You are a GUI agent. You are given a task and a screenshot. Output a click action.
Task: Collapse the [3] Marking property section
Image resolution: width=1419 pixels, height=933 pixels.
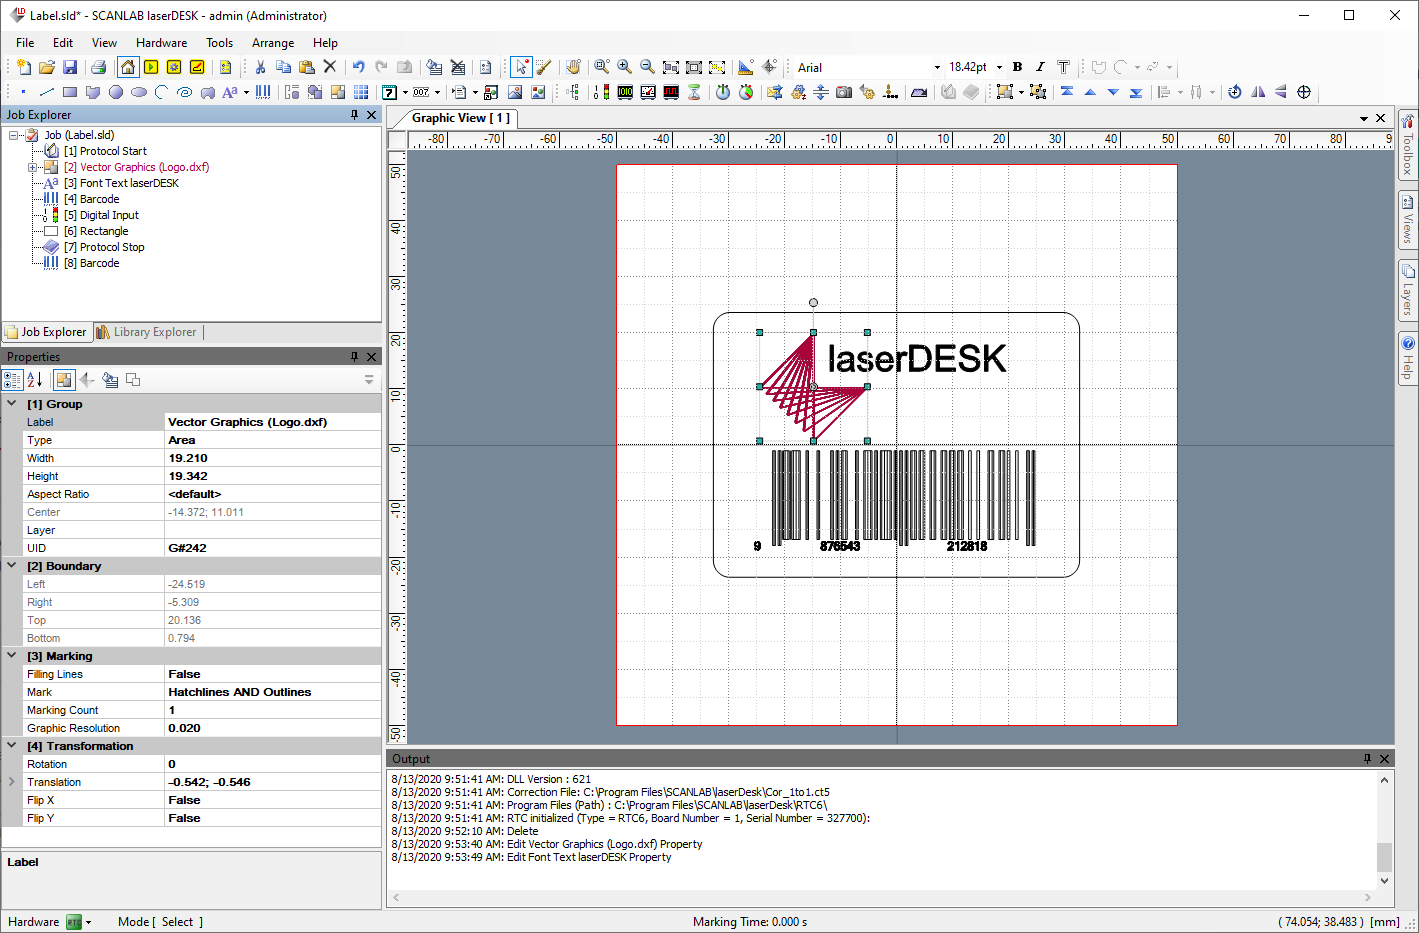tap(12, 656)
